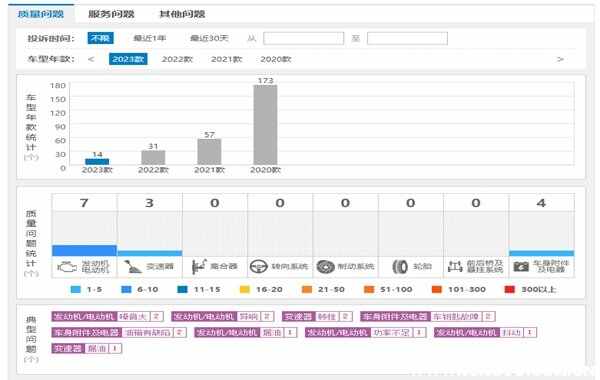The width and height of the screenshot is (600, 380).
Task: Switch to the 服务问题 tab
Action: point(111,14)
